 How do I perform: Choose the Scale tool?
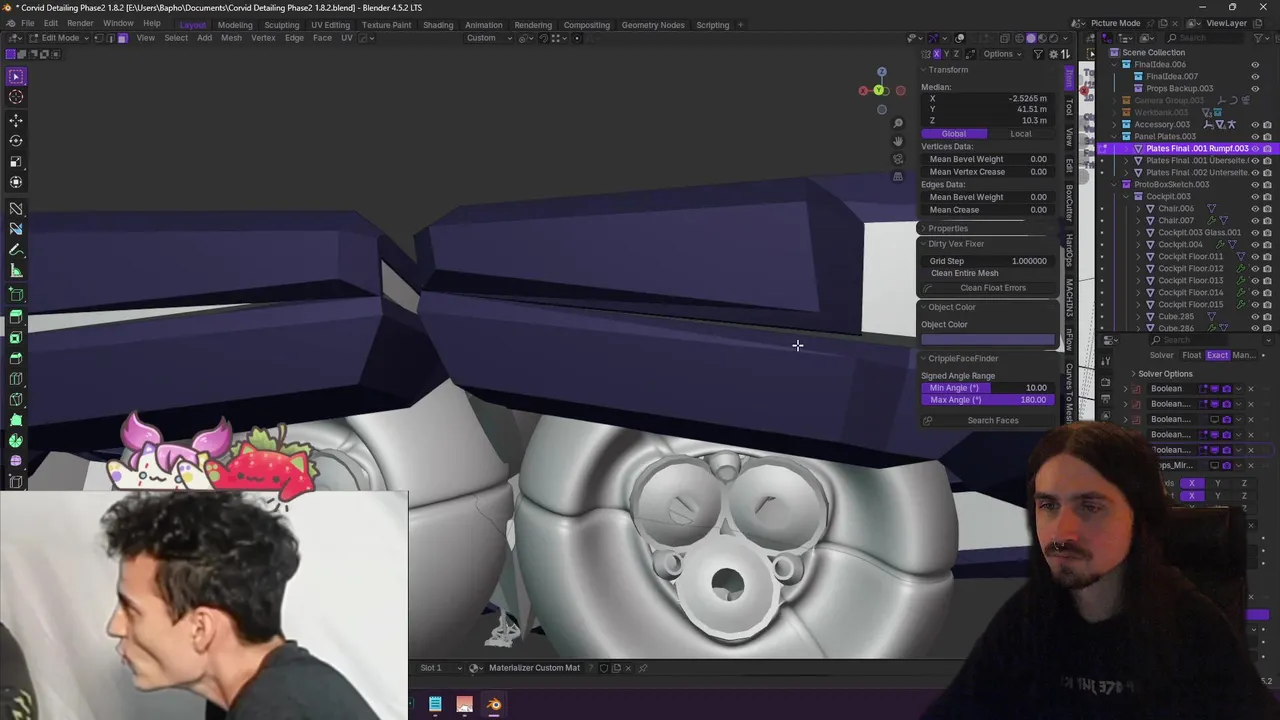pos(16,161)
